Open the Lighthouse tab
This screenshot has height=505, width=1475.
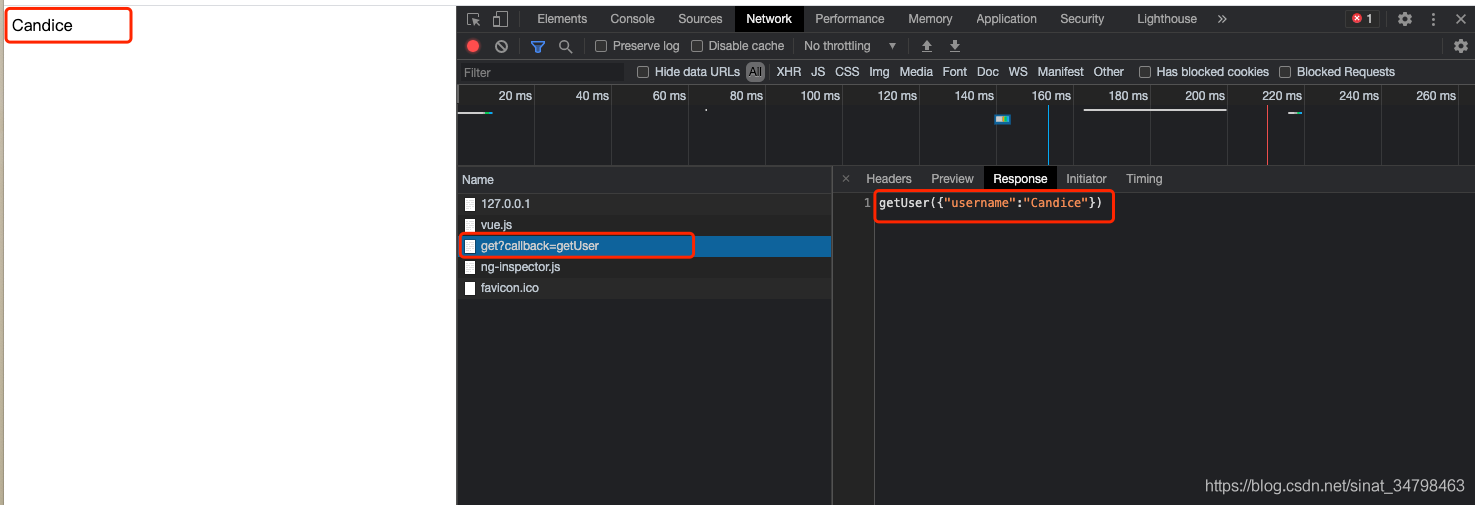(1167, 19)
